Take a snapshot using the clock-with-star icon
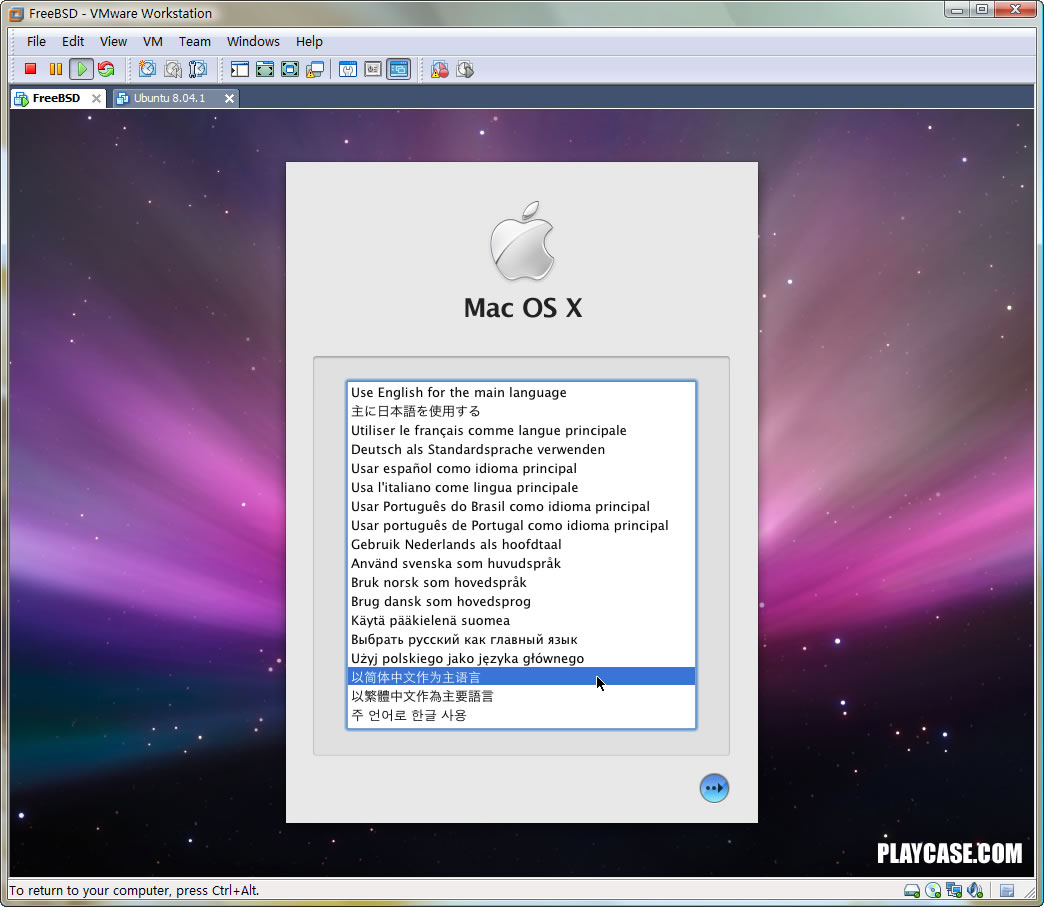Viewport: 1044px width, 907px height. pos(147,69)
